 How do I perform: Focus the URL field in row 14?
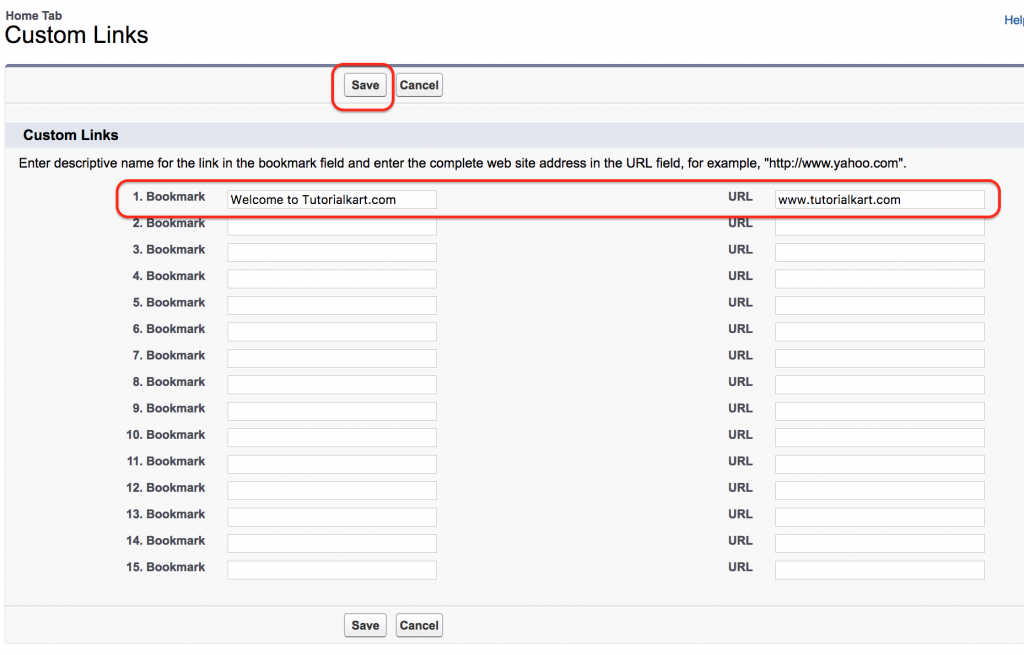coord(880,543)
